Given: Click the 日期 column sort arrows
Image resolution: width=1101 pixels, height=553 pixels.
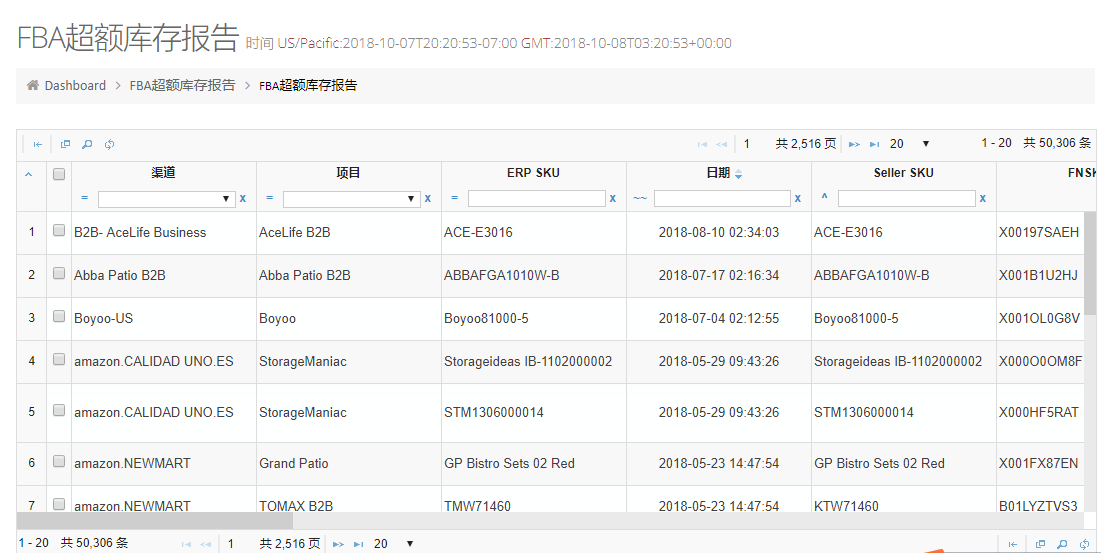Looking at the screenshot, I should (739, 174).
